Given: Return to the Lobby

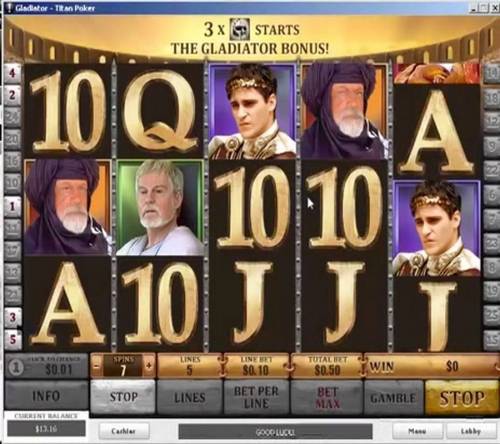Looking at the screenshot, I should tap(471, 431).
